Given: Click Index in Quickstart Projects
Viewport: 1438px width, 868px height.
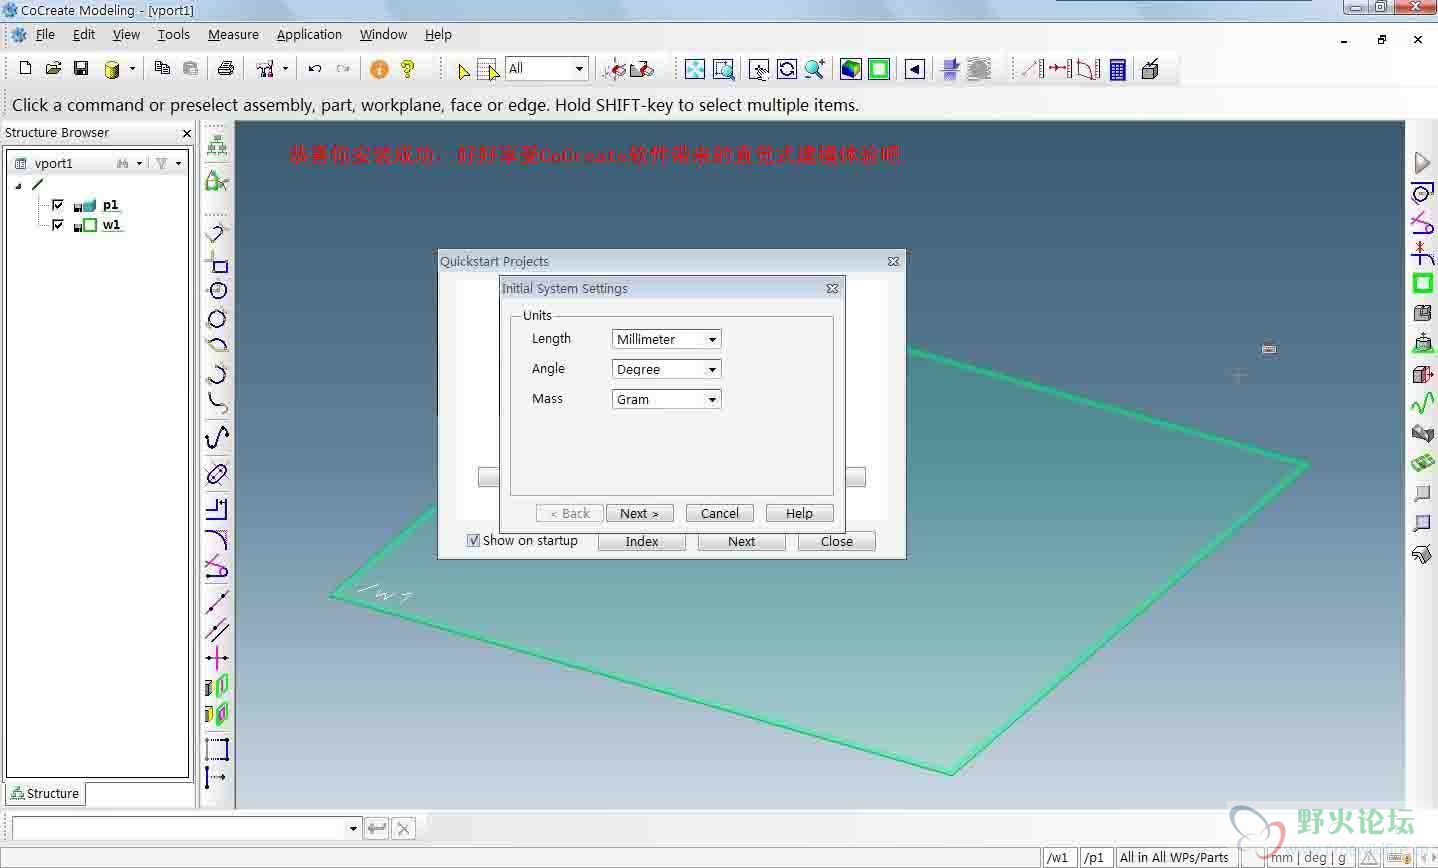Looking at the screenshot, I should [x=642, y=541].
